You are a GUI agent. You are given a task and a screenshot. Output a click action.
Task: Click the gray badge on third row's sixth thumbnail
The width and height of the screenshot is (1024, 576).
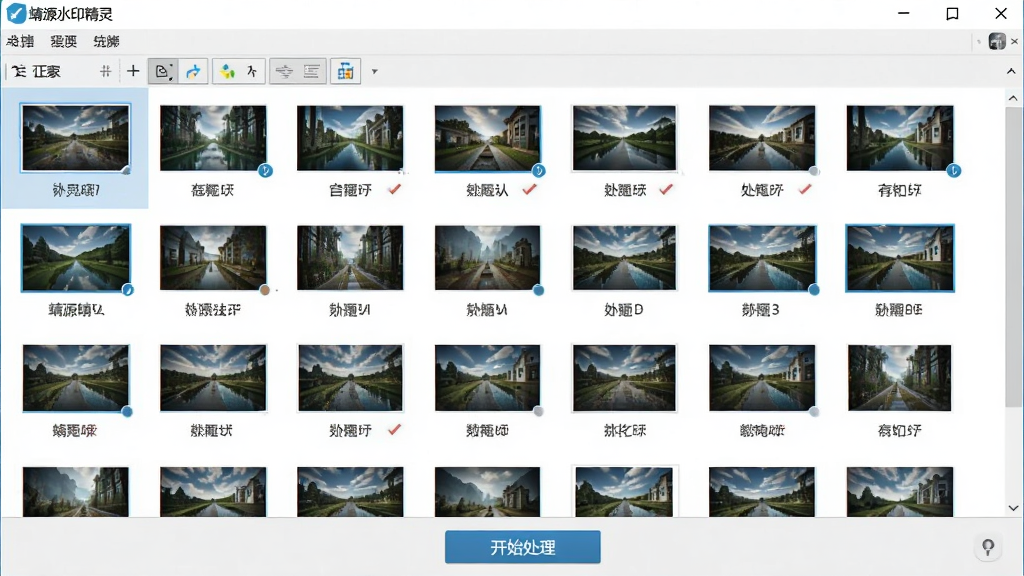814,411
